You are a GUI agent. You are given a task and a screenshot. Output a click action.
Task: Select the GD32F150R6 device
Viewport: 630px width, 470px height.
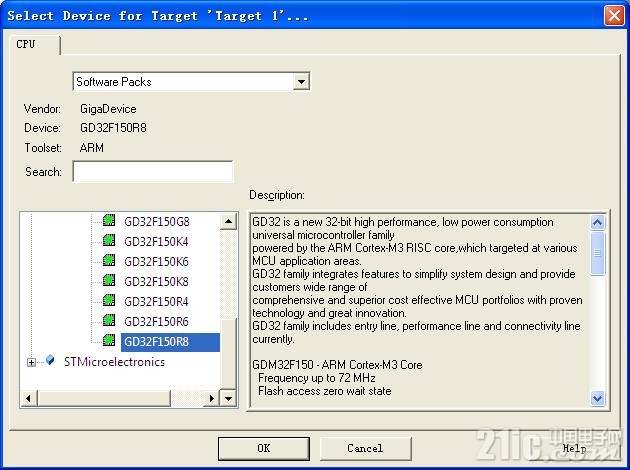coord(156,322)
